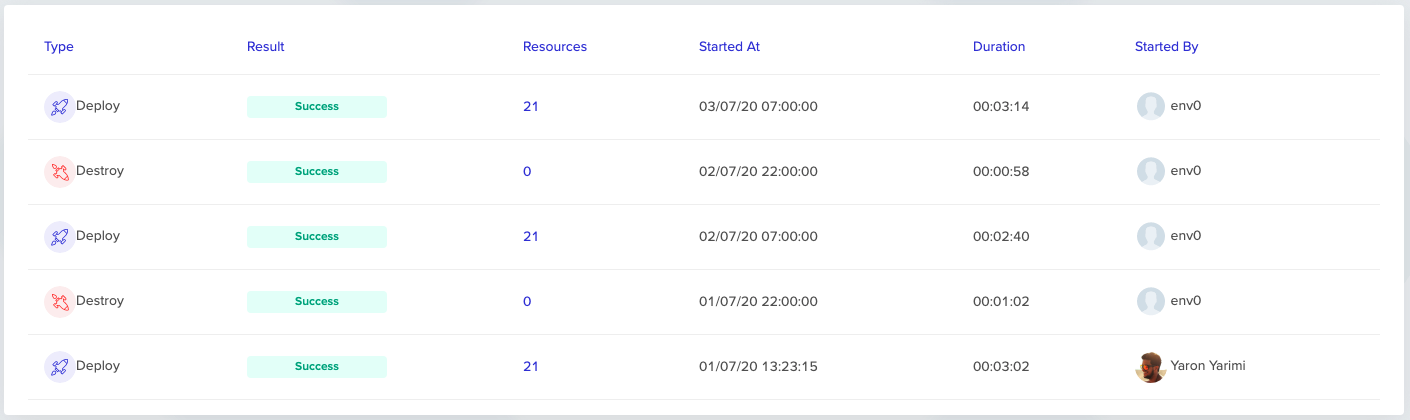
Task: Sort by the Started By column header
Action: 1167,47
